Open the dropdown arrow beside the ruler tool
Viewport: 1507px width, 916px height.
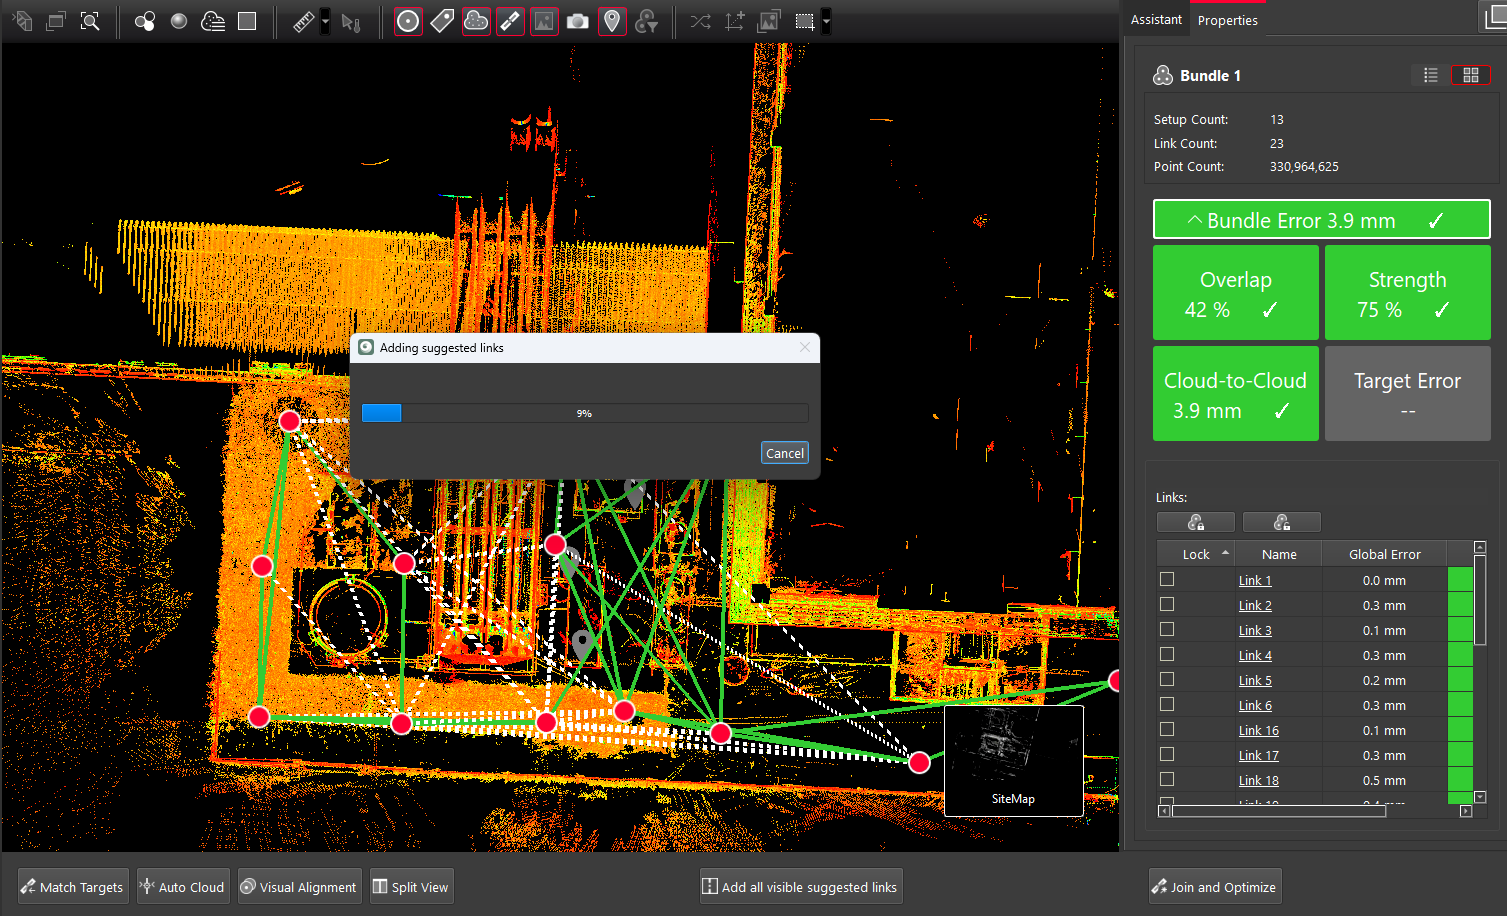[x=325, y=21]
